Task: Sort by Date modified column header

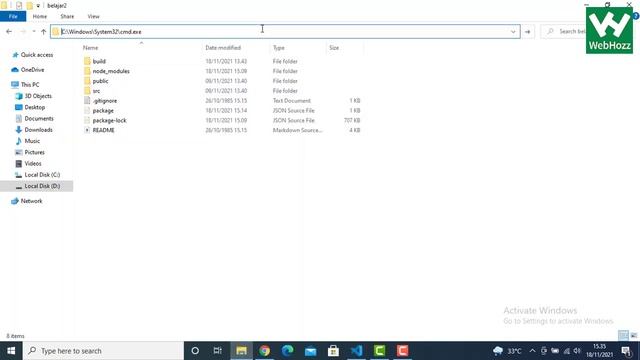Action: click(223, 48)
